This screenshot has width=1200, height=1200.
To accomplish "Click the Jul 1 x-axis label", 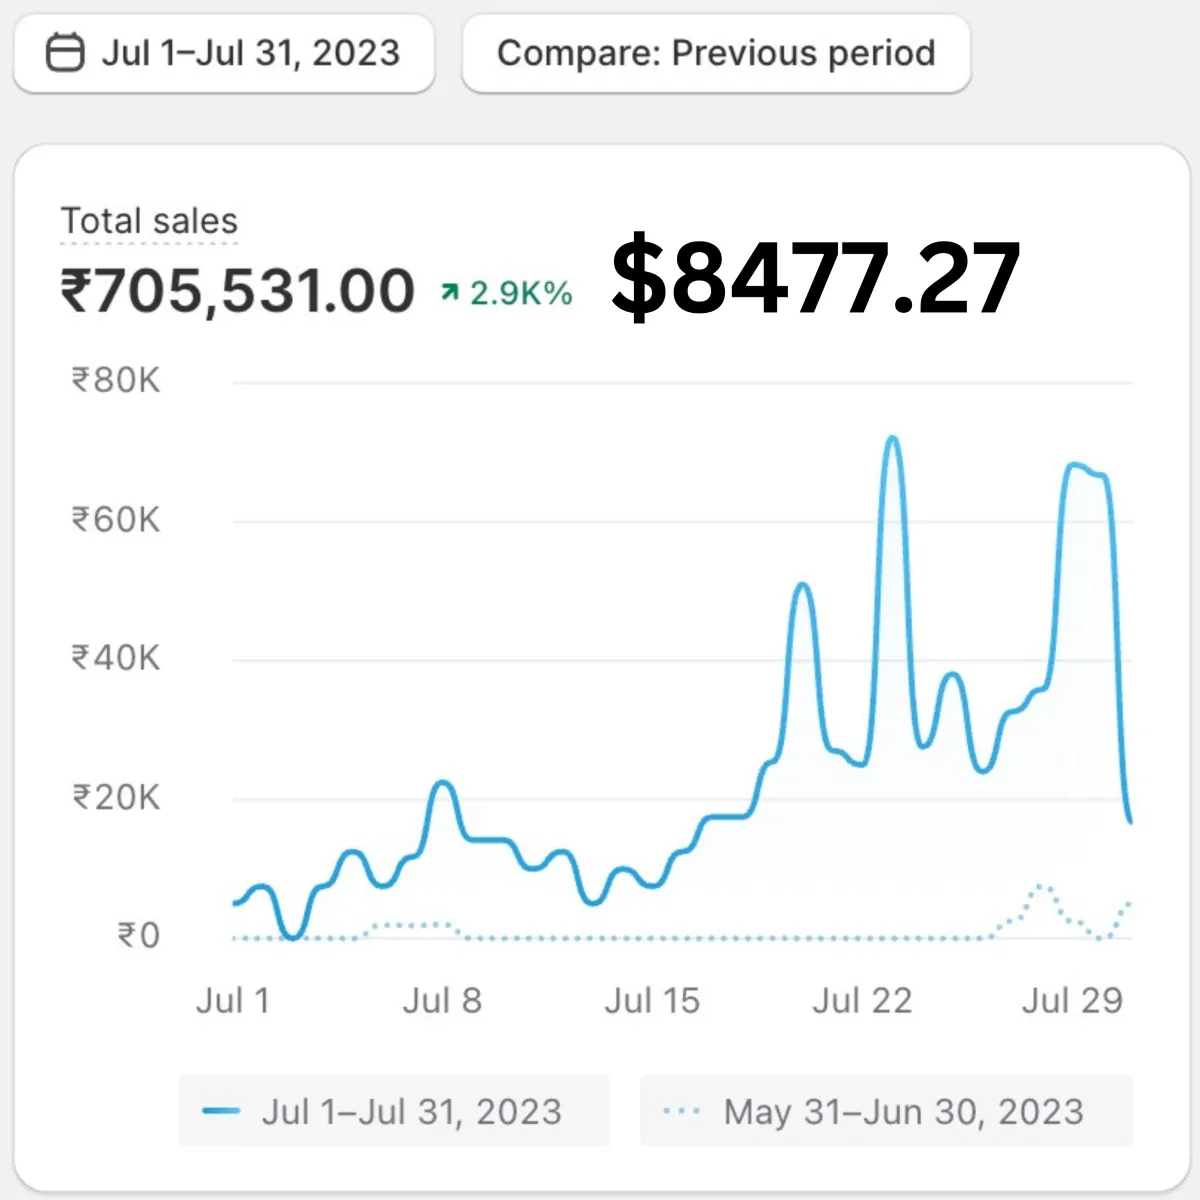I will [233, 1000].
